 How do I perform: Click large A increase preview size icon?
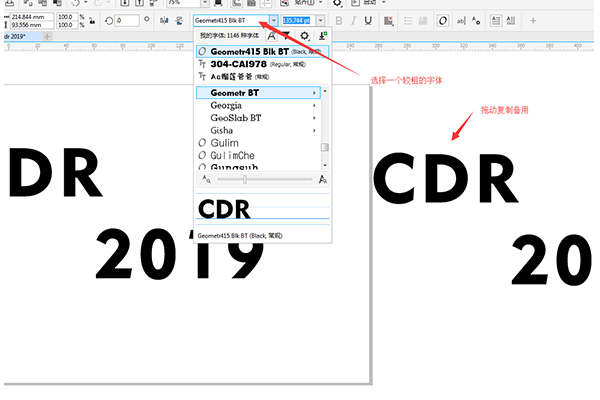(323, 179)
